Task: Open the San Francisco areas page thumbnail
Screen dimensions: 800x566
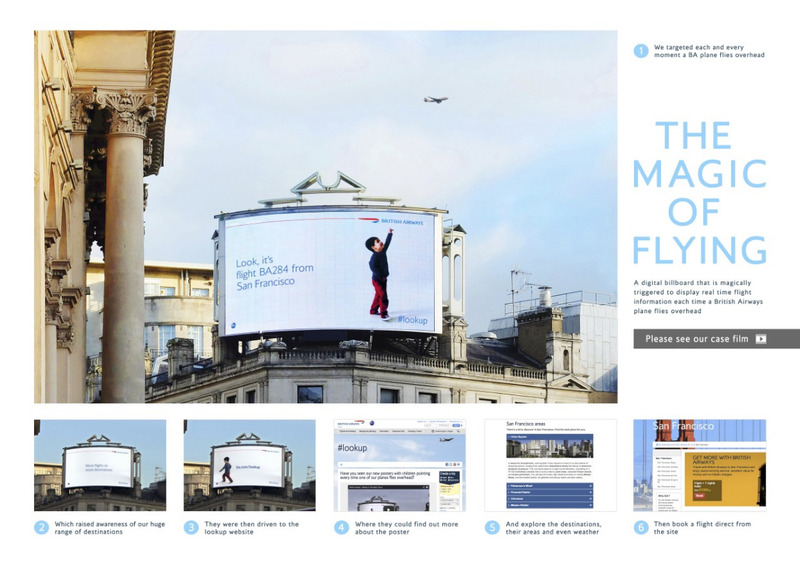Action: (549, 465)
